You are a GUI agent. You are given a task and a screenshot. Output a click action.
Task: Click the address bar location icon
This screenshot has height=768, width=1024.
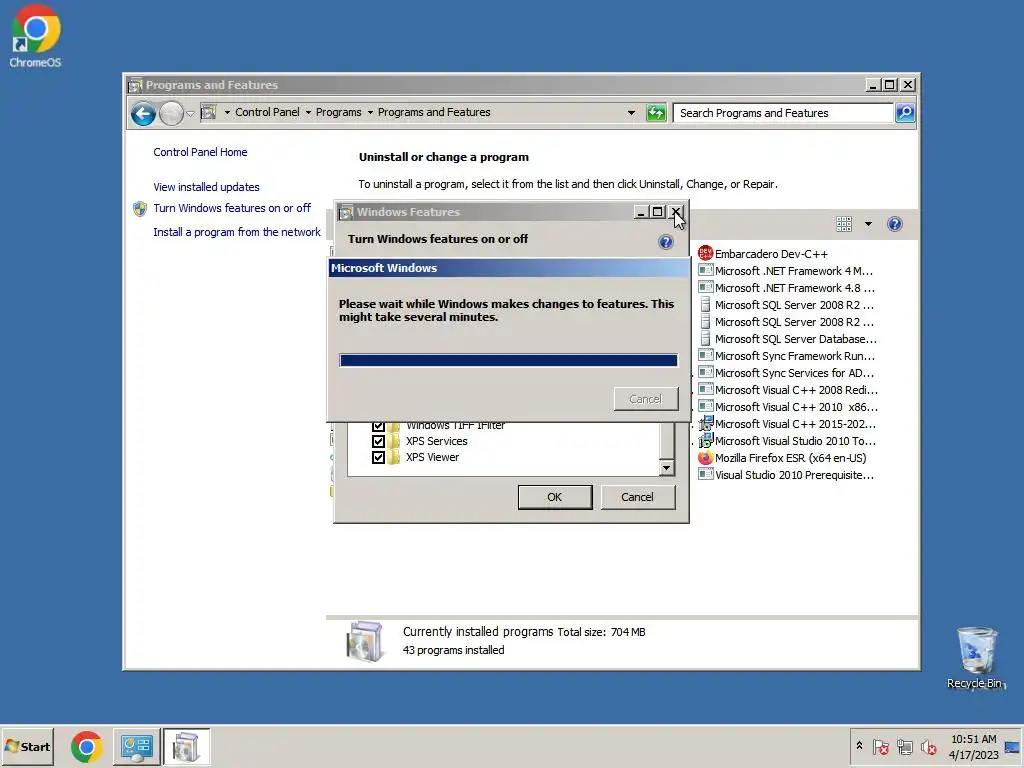pyautogui.click(x=208, y=112)
